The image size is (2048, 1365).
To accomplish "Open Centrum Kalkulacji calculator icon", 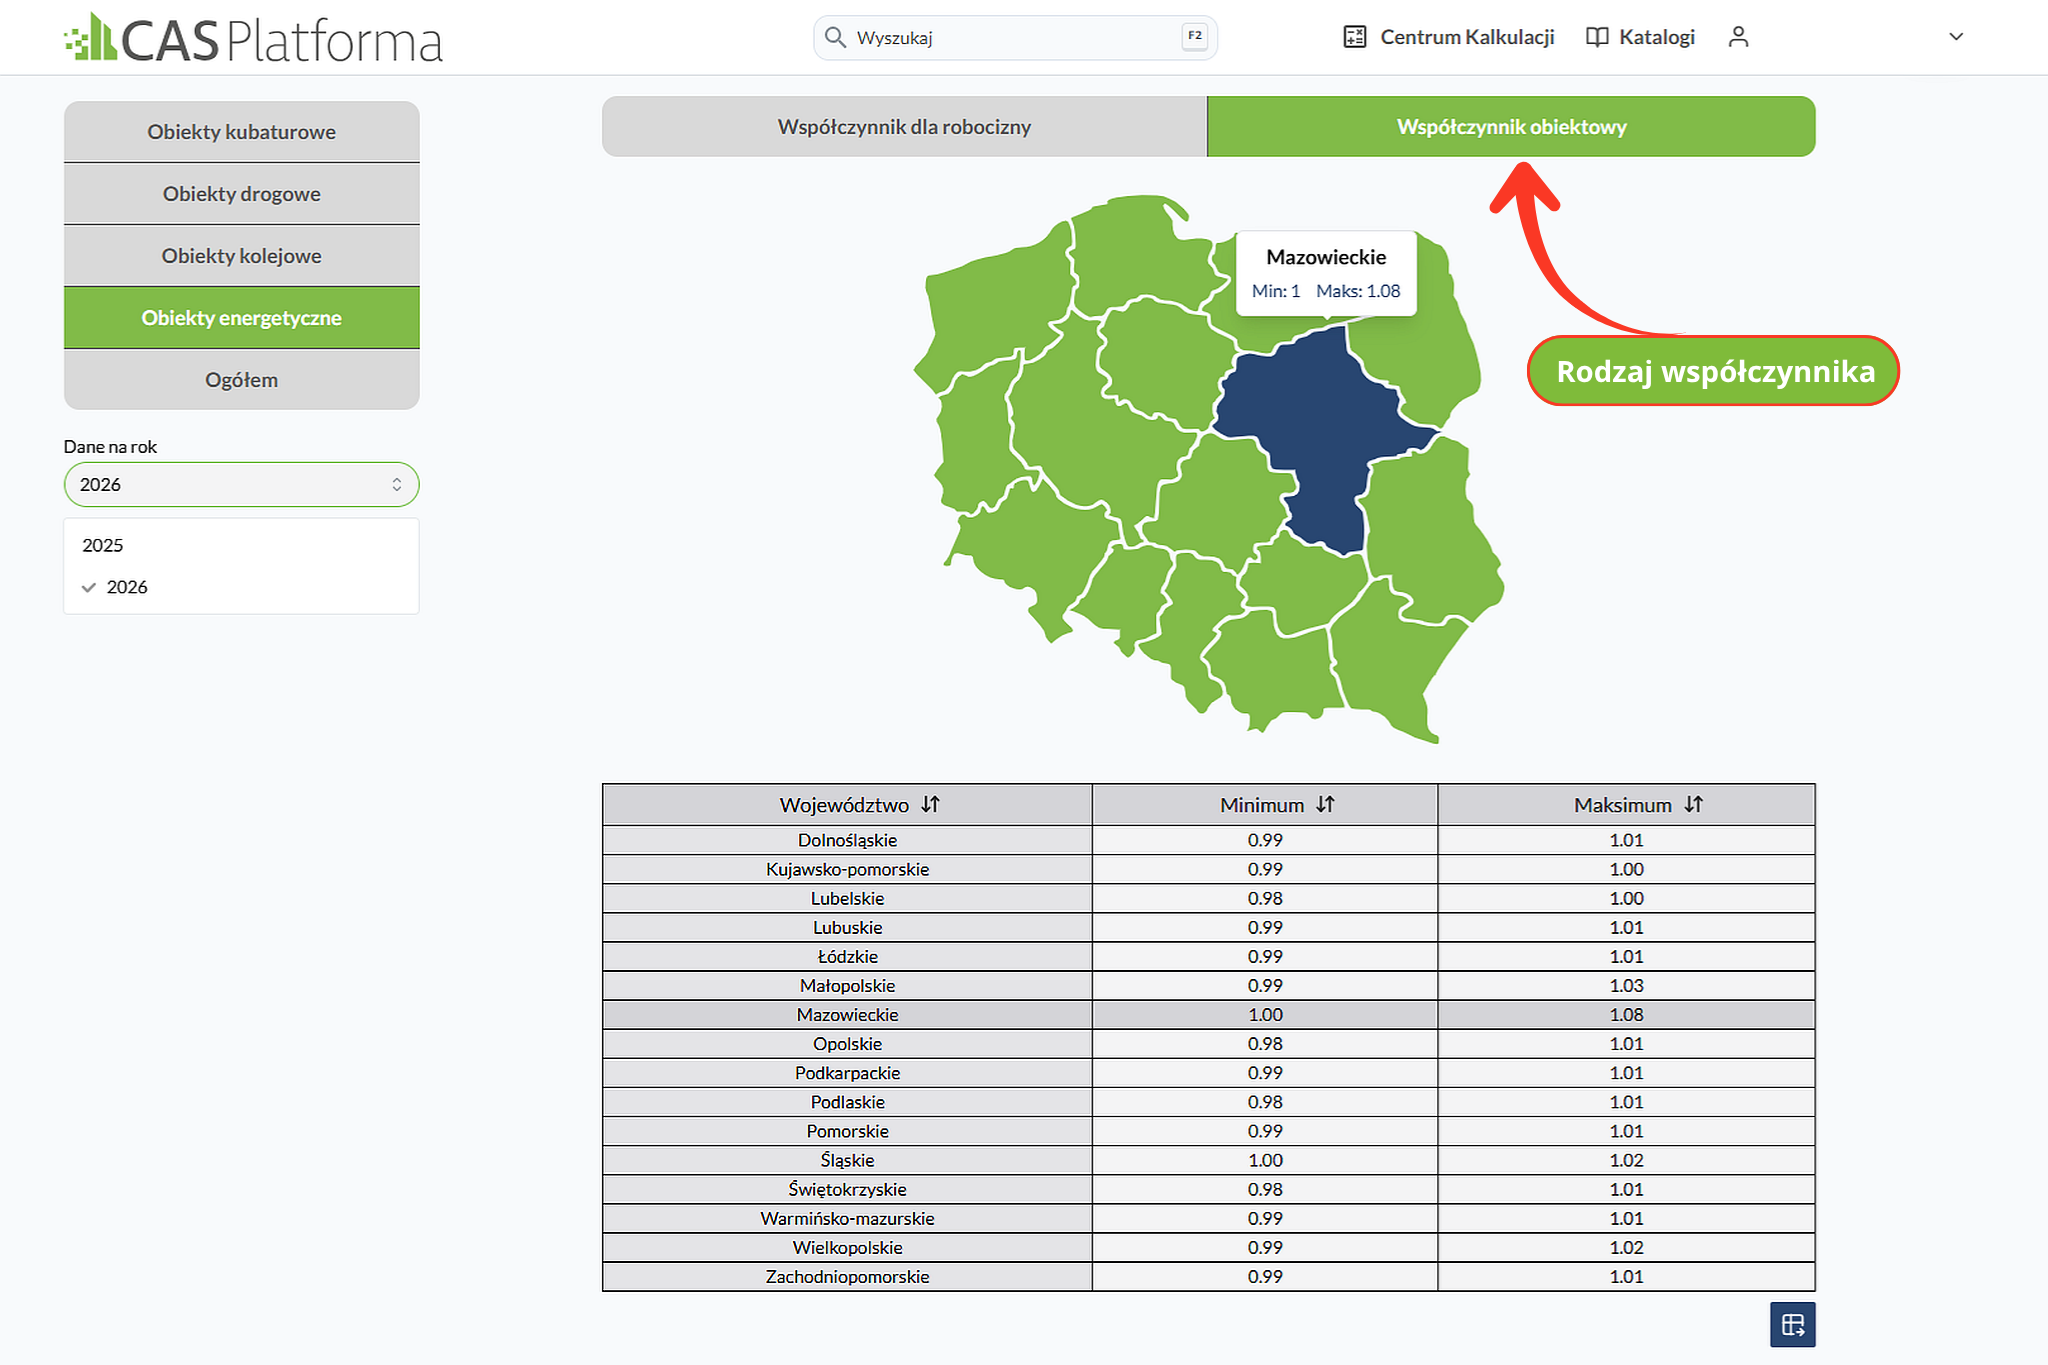I will tap(1354, 37).
